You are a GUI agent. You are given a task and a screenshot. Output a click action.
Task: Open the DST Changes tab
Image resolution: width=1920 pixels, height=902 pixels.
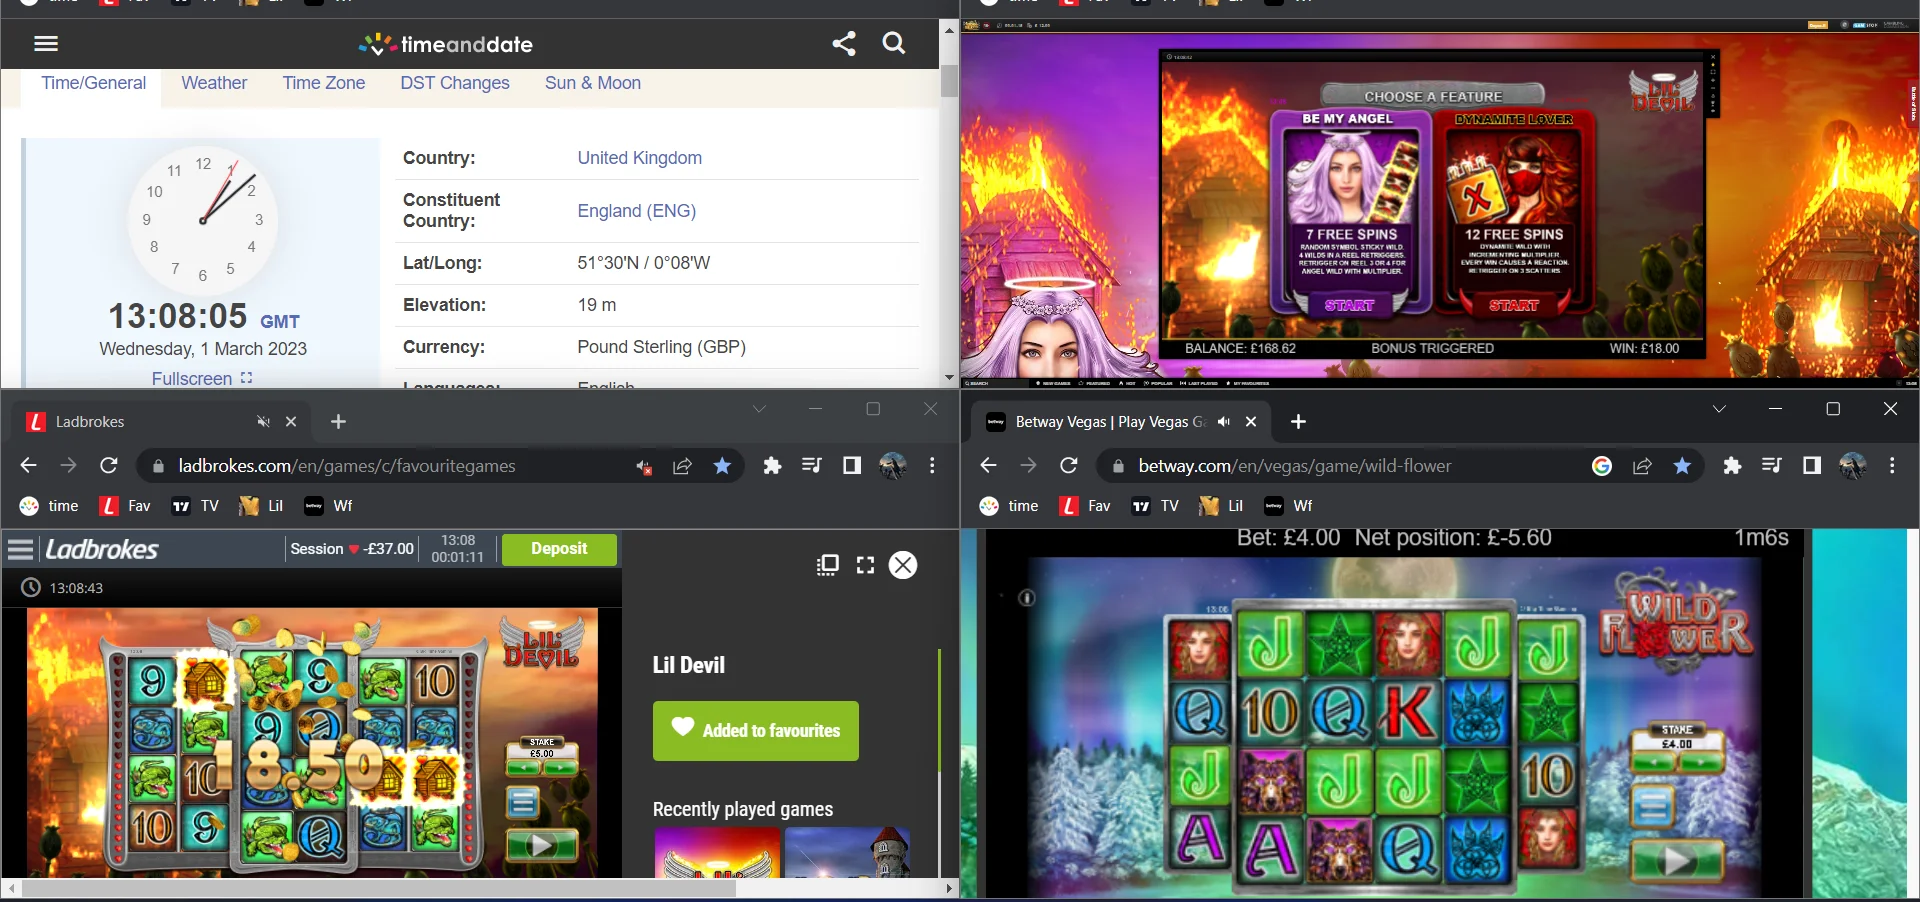tap(455, 83)
